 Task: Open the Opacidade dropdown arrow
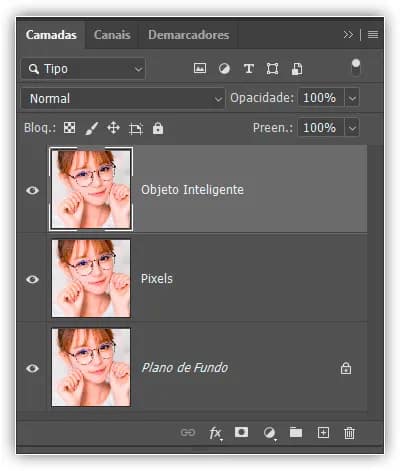click(x=352, y=98)
